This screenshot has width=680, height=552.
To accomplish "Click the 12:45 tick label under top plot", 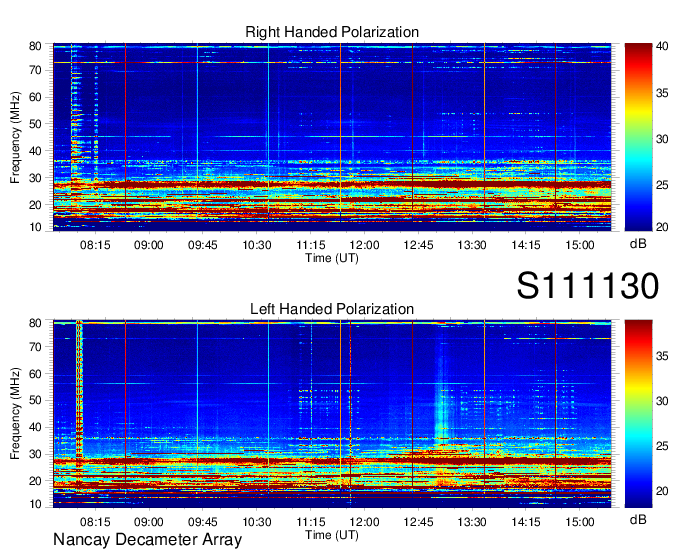I will (x=418, y=245).
